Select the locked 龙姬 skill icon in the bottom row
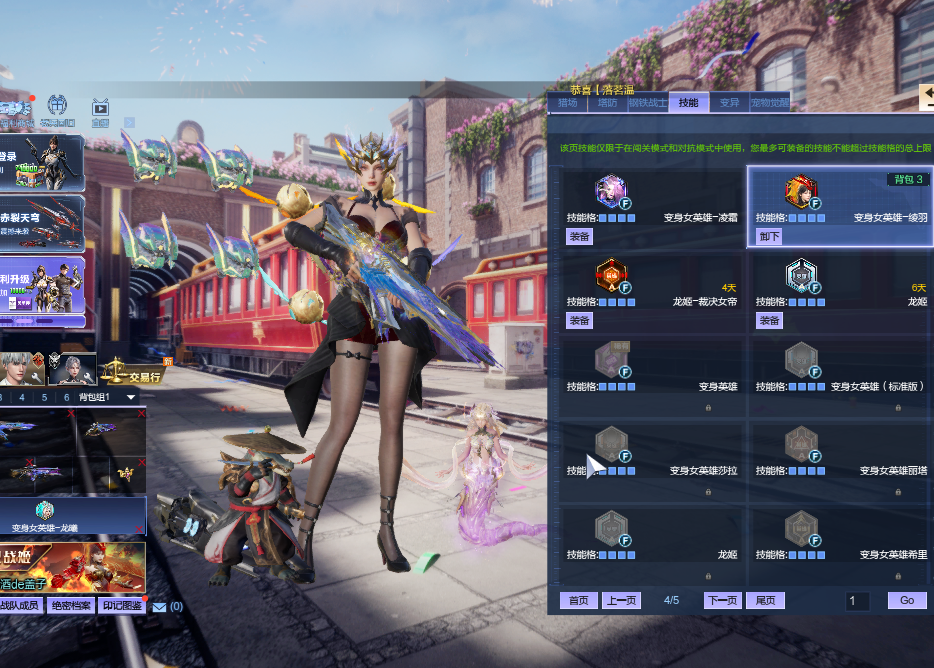The height and width of the screenshot is (668, 934). point(611,529)
